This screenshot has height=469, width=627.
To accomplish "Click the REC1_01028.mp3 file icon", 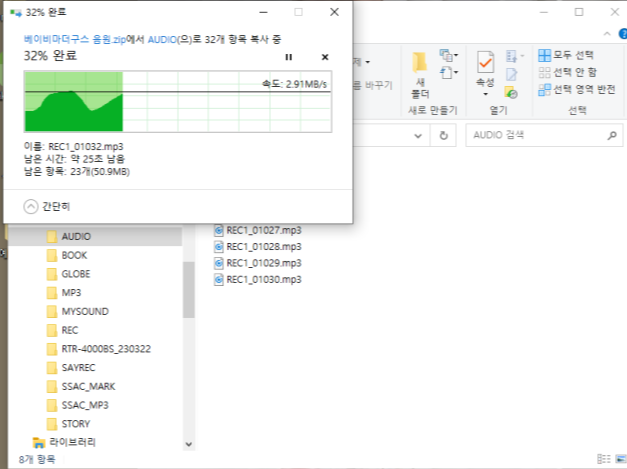I will click(x=218, y=247).
